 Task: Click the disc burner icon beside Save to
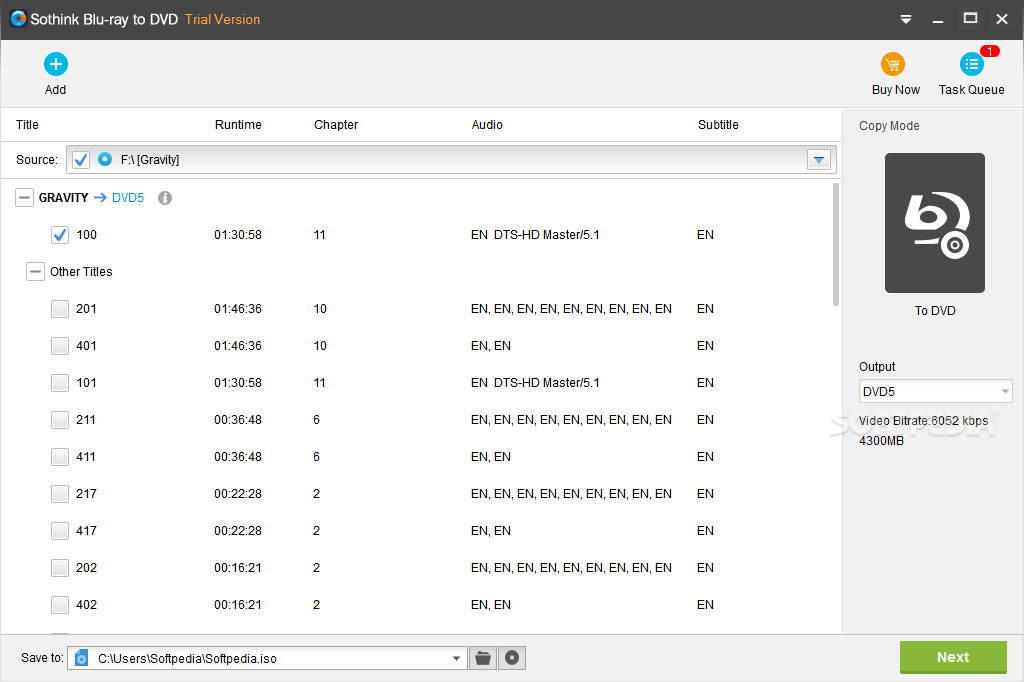[x=512, y=658]
